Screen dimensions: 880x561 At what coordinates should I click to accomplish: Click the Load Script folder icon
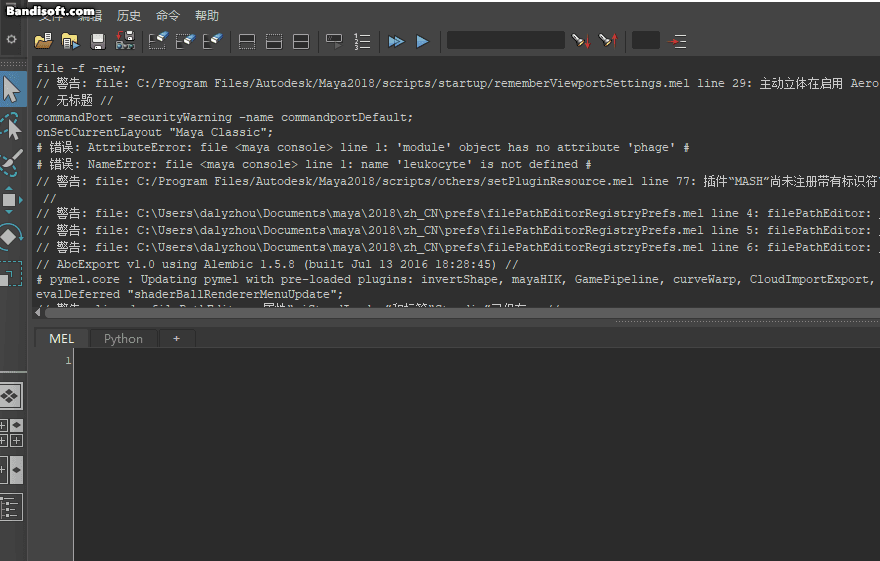pos(43,41)
